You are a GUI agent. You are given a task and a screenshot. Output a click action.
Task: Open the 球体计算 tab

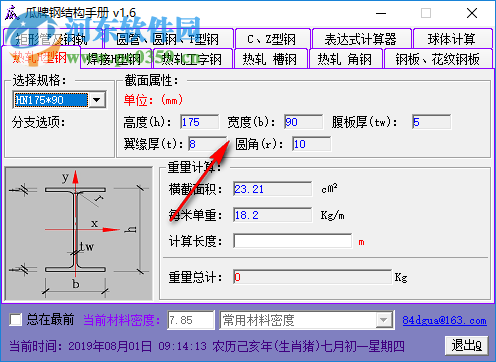coord(453,39)
